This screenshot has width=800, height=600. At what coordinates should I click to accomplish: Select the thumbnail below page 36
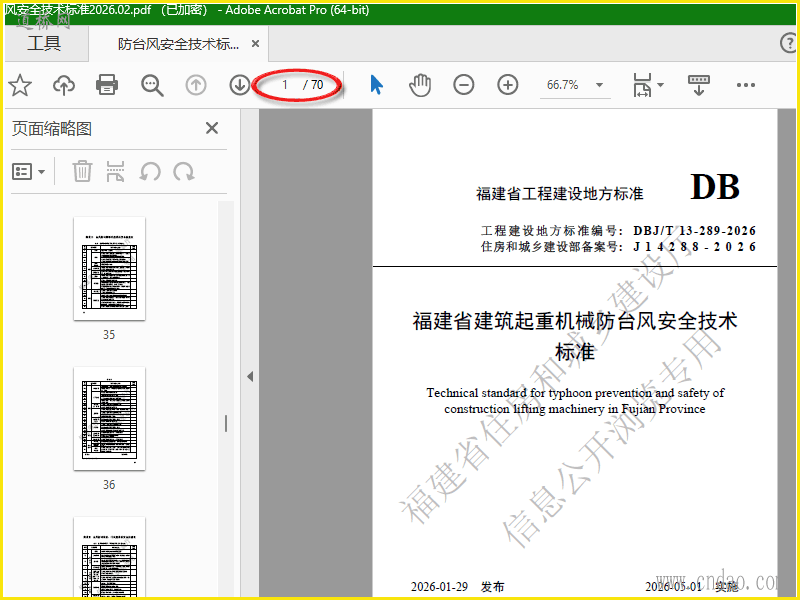coord(109,557)
